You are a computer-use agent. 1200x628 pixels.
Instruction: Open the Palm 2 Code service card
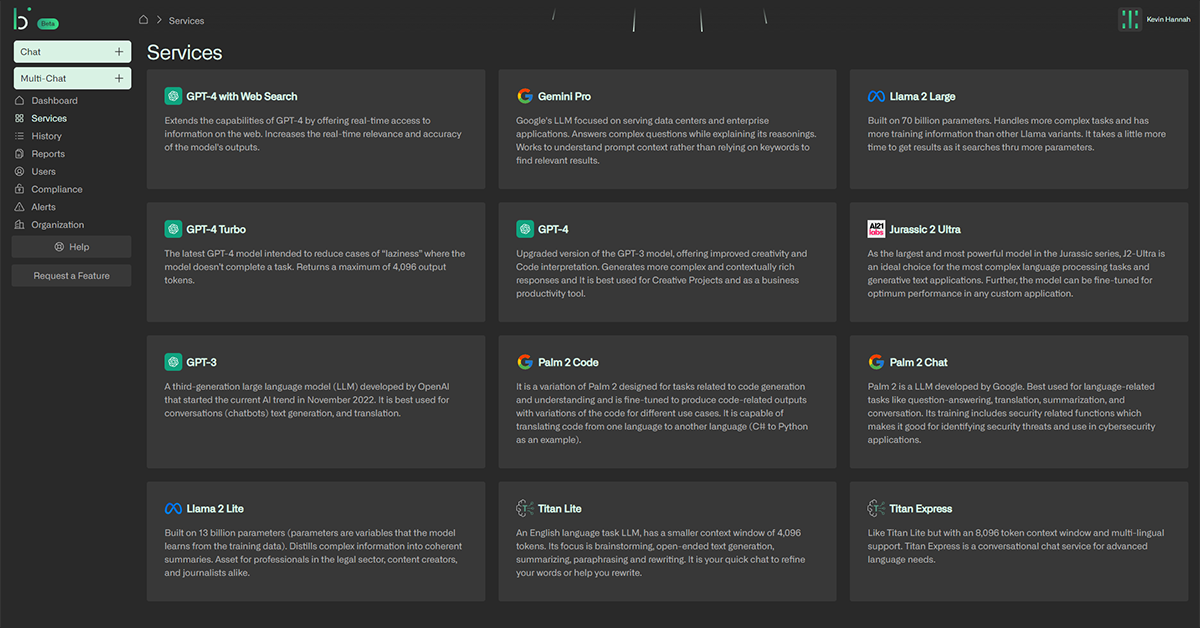click(x=667, y=401)
